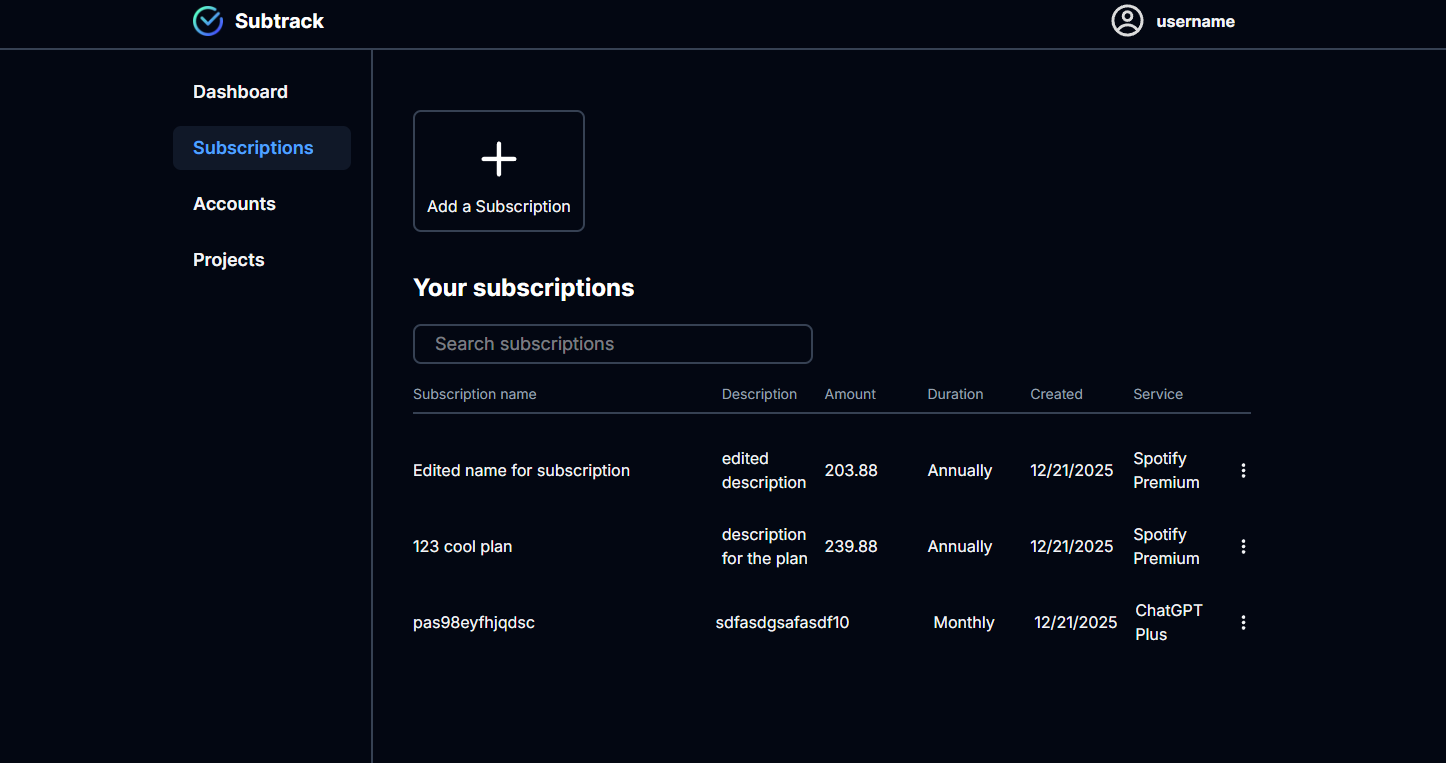The width and height of the screenshot is (1446, 763).
Task: Click the plus icon to add subscription
Action: point(498,159)
